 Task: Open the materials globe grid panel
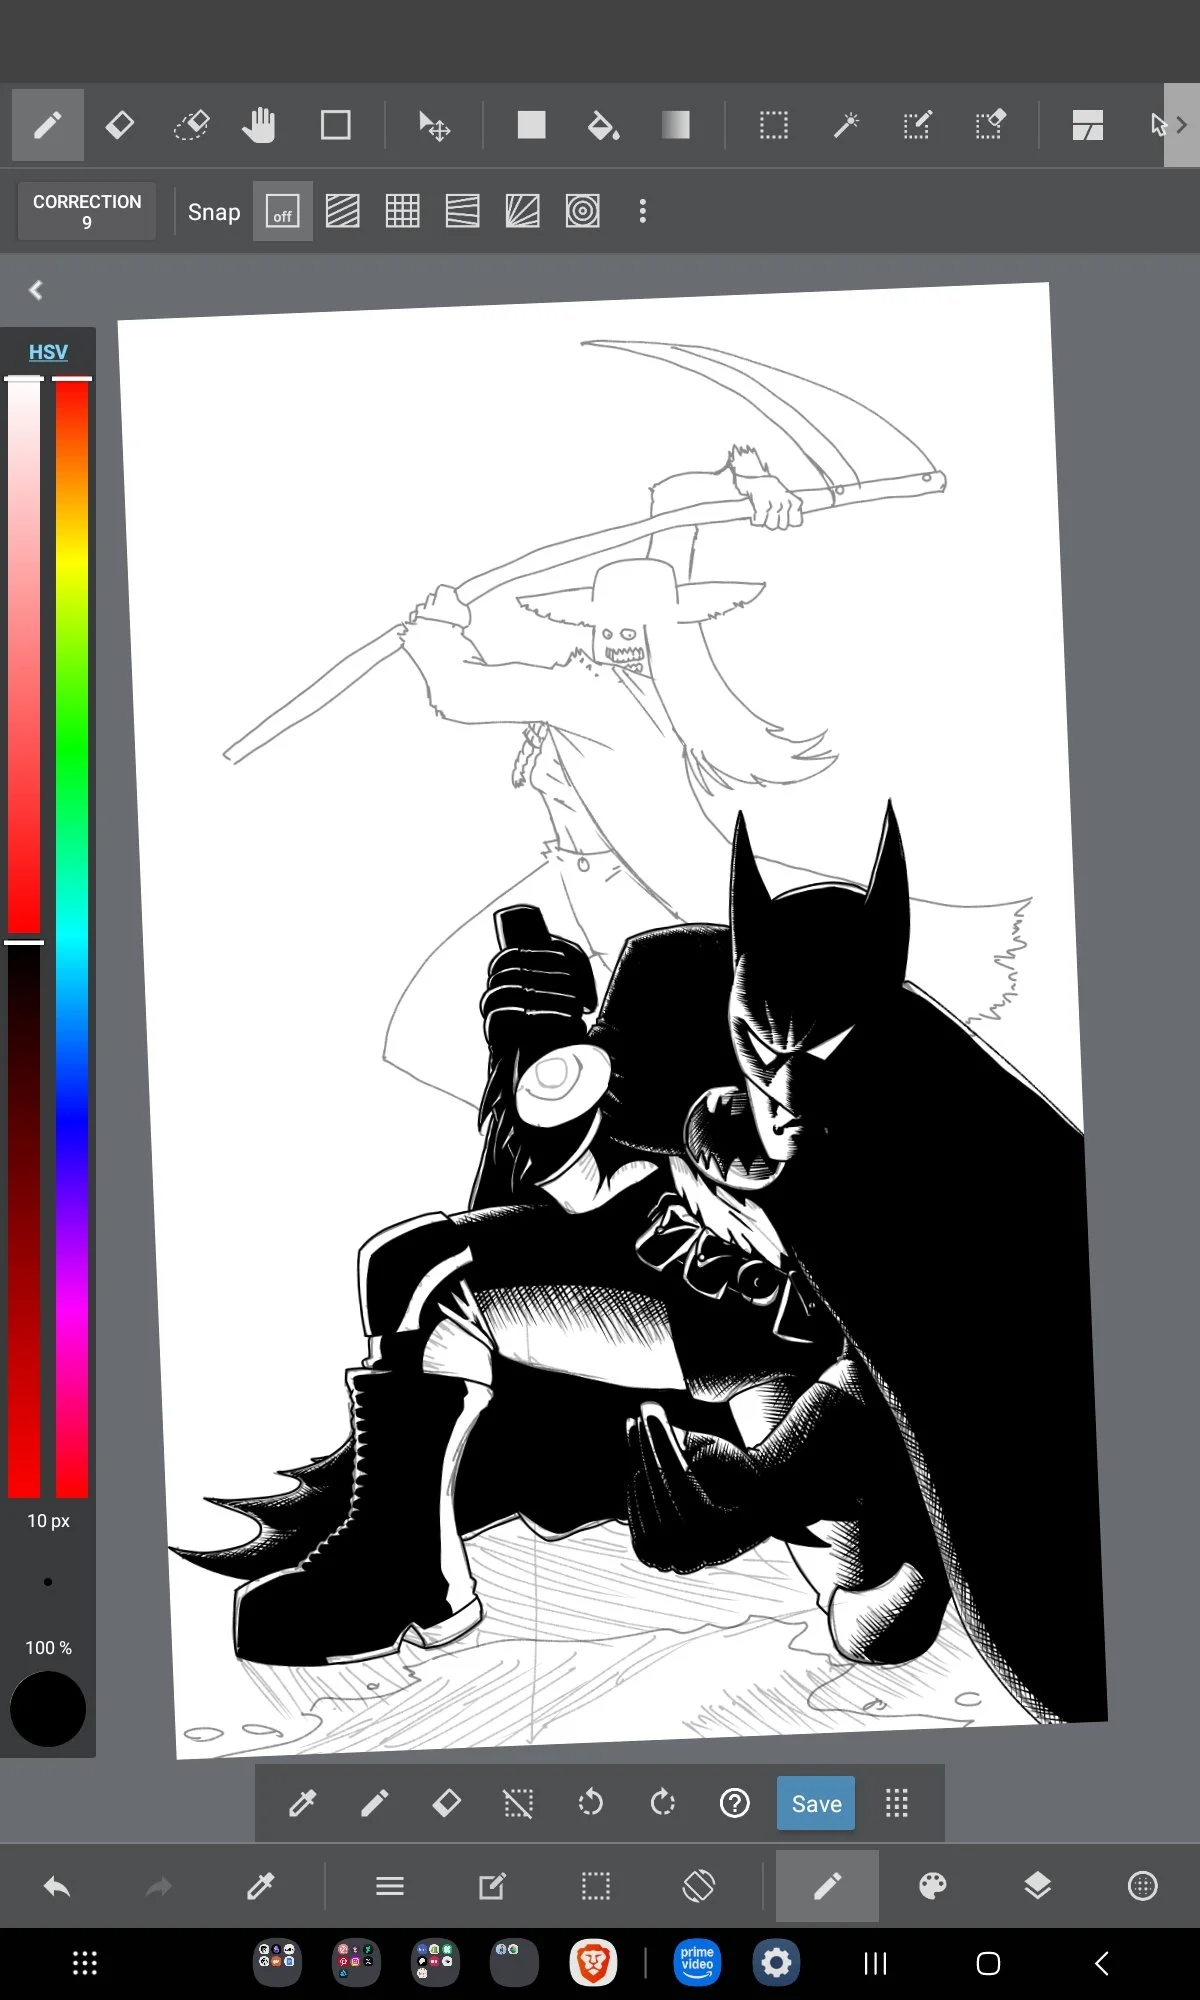[1142, 1887]
